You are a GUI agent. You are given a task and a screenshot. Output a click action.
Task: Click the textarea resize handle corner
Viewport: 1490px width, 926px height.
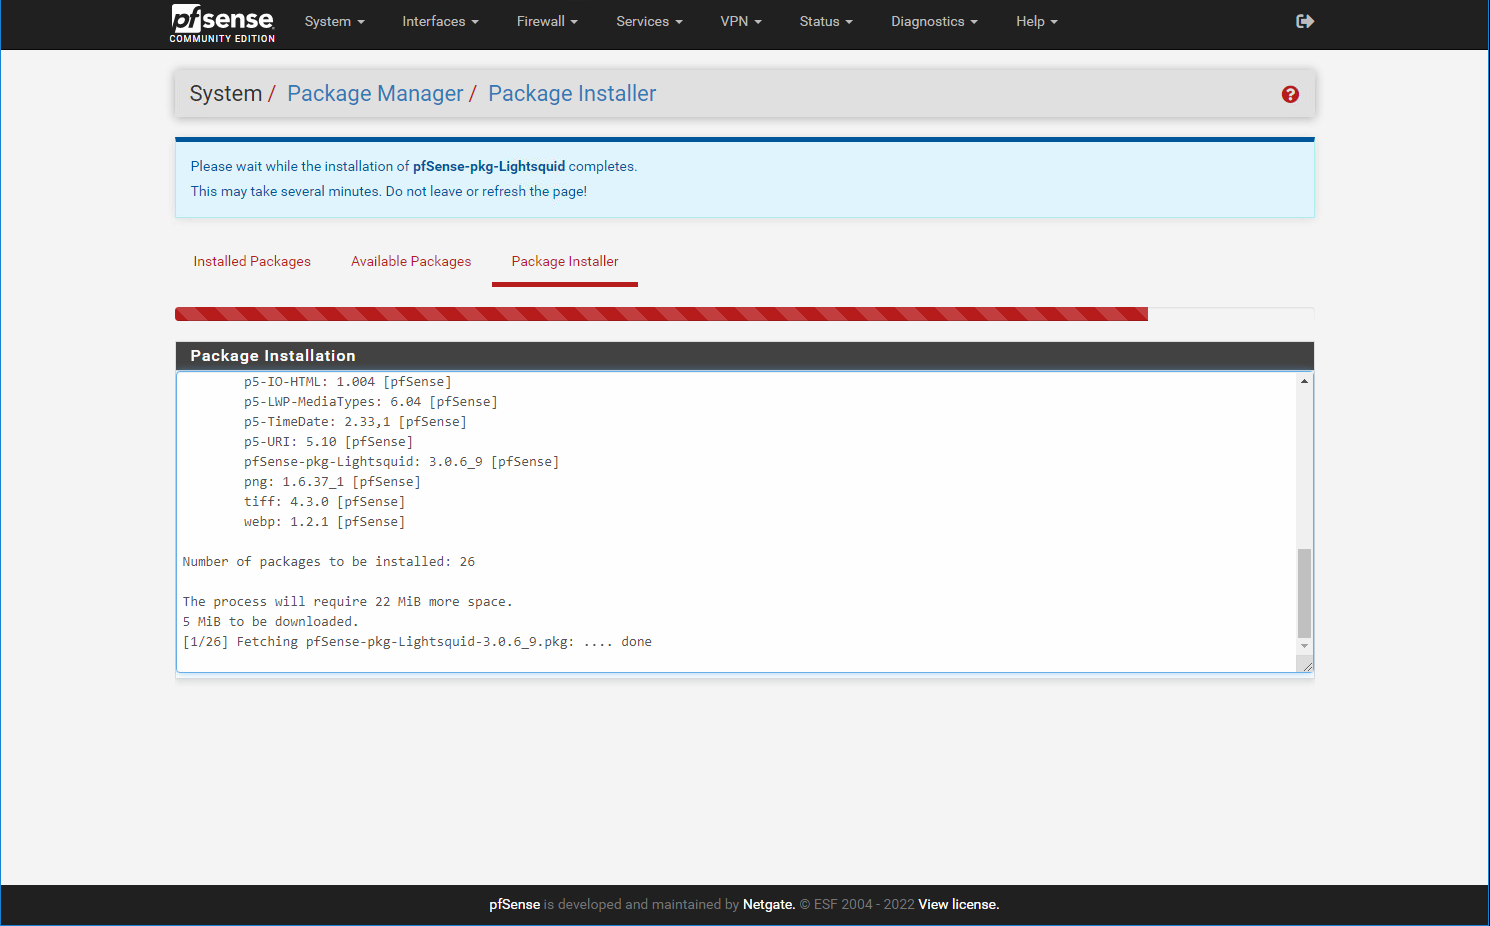click(1307, 666)
